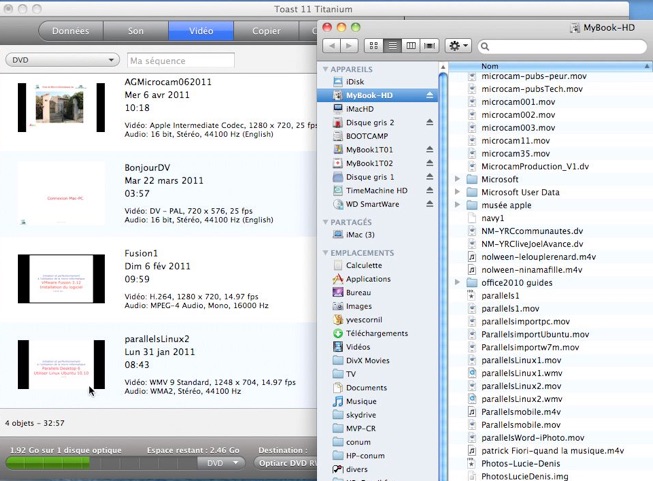
Task: Click the disc space usage progress bar
Action: click(102, 463)
